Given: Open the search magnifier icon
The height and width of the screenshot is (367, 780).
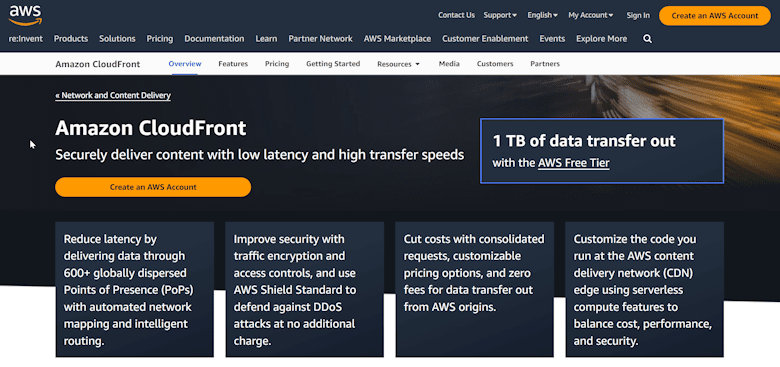Looking at the screenshot, I should [647, 39].
